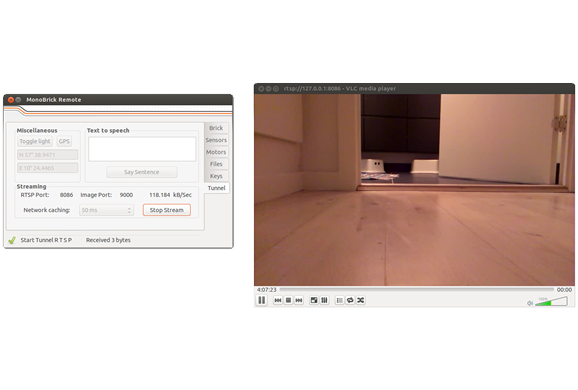The width and height of the screenshot is (578, 390).
Task: Toggle loop mode in VLC
Action: [350, 300]
